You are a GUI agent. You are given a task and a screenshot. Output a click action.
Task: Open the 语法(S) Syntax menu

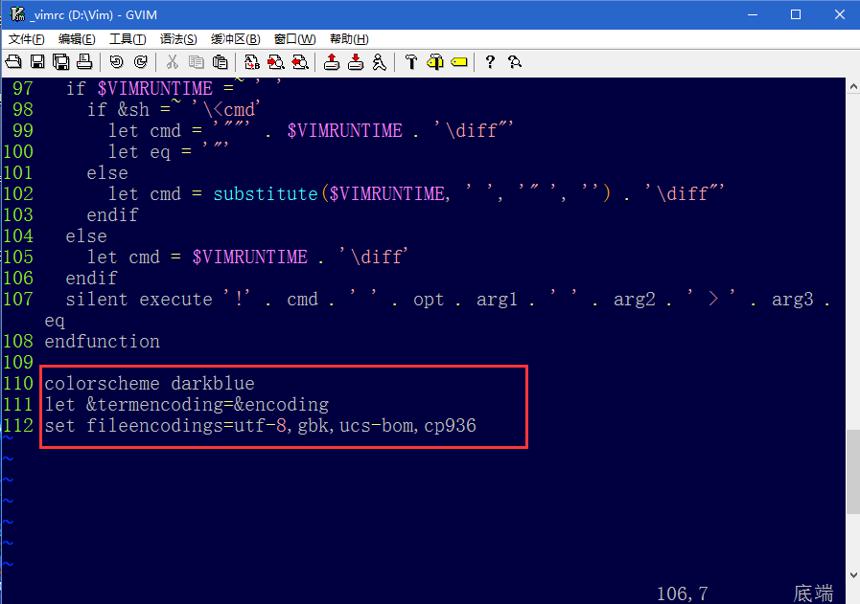(178, 39)
